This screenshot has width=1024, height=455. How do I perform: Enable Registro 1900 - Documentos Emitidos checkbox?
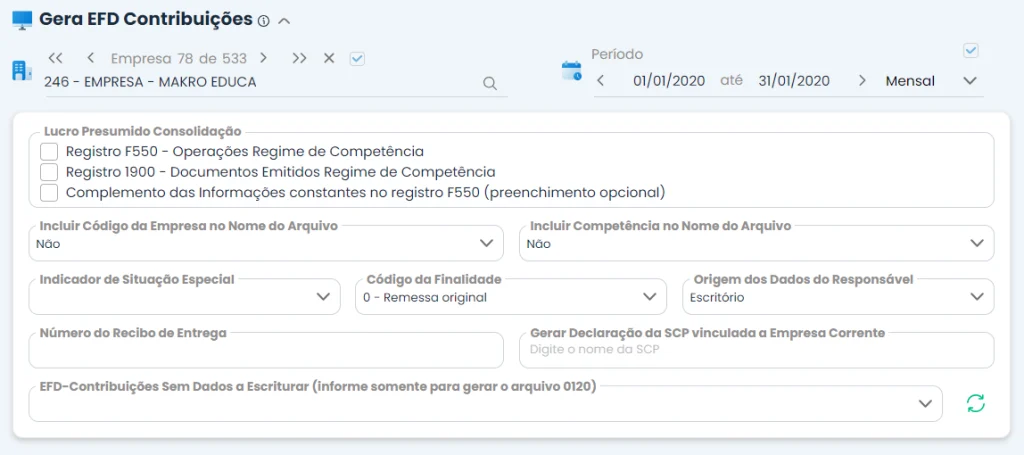pyautogui.click(x=49, y=172)
